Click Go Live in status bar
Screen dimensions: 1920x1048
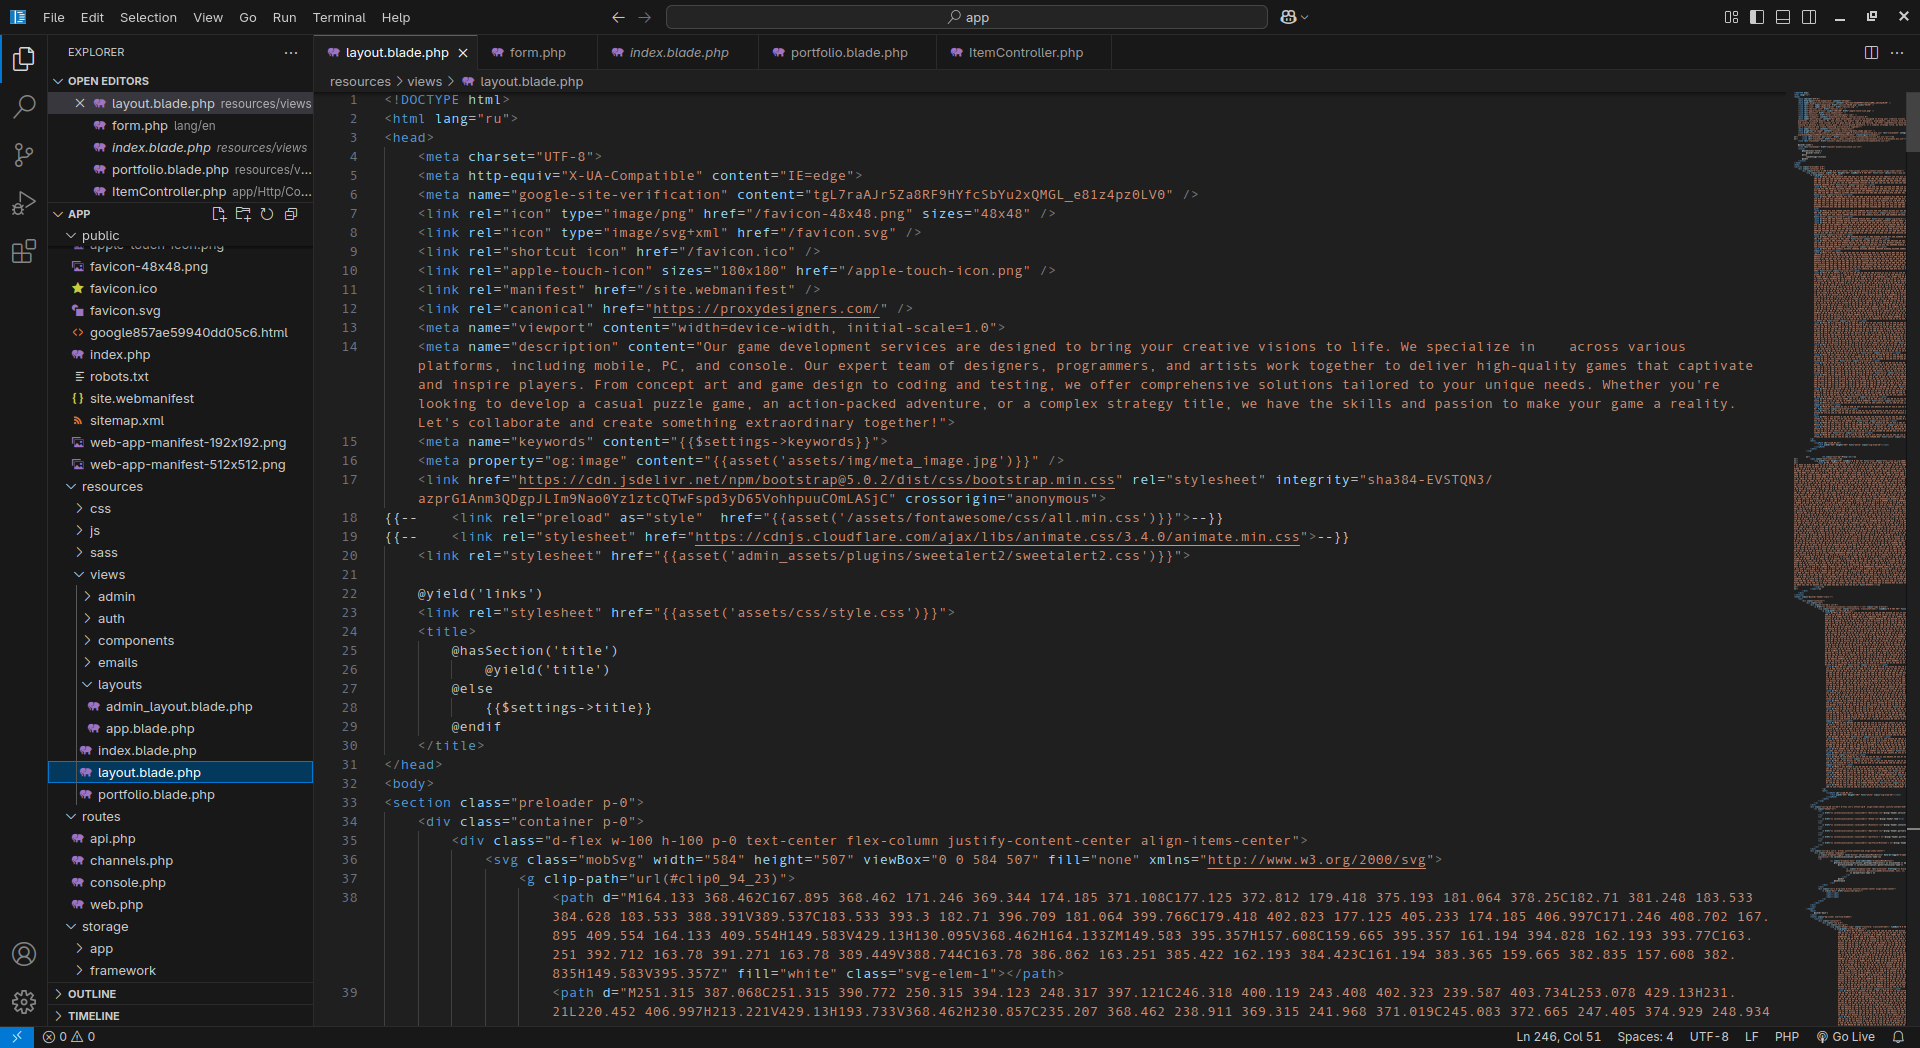tap(1846, 1037)
